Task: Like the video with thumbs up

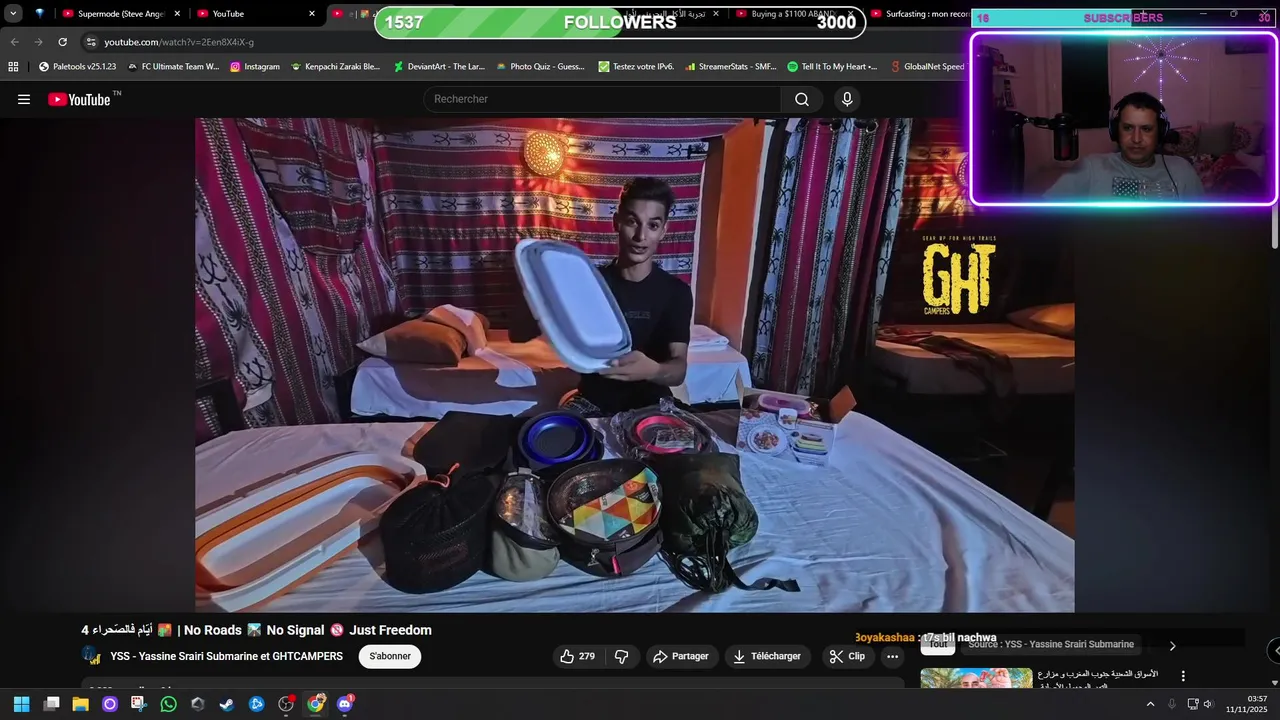Action: click(577, 656)
